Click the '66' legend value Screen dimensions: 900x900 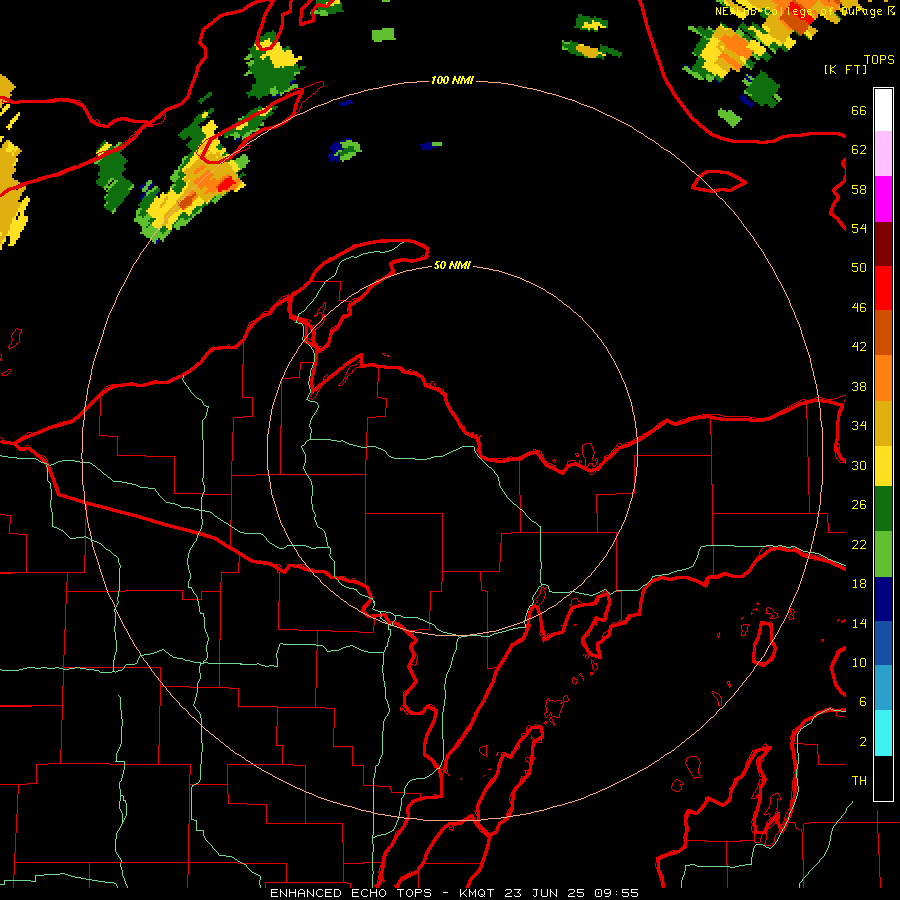[859, 111]
